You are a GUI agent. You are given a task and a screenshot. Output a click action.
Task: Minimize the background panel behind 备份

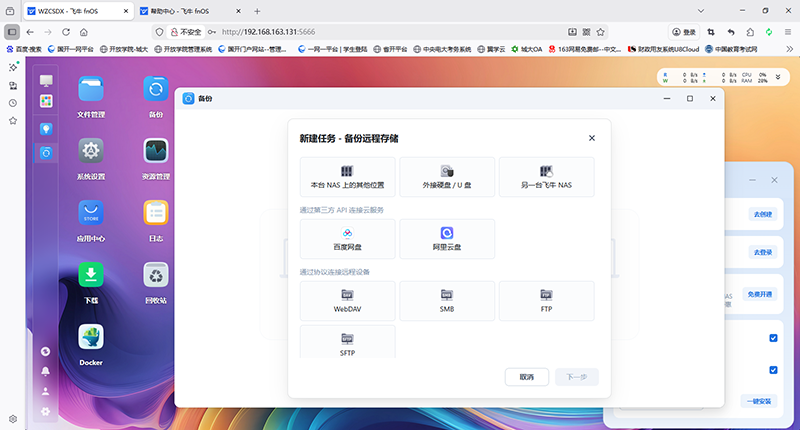[x=752, y=180]
